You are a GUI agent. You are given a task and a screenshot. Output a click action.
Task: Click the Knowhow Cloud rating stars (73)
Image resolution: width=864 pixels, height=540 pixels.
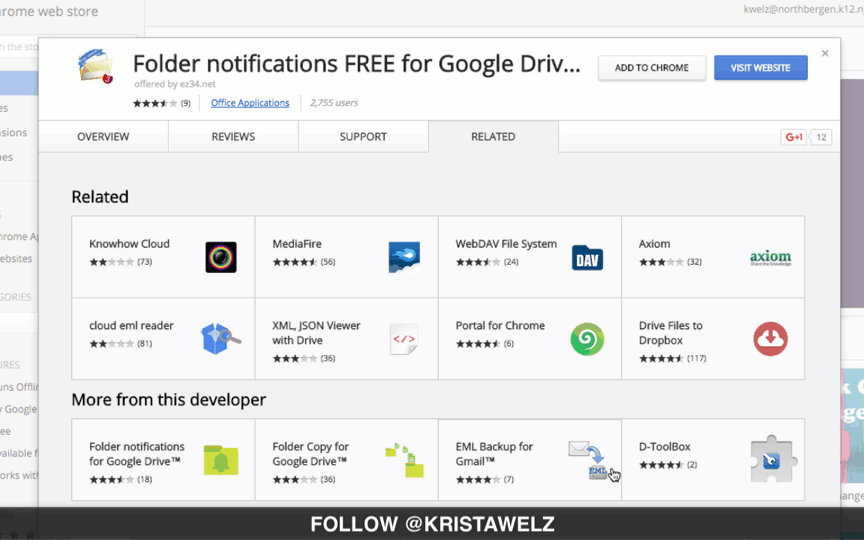pyautogui.click(x=121, y=262)
